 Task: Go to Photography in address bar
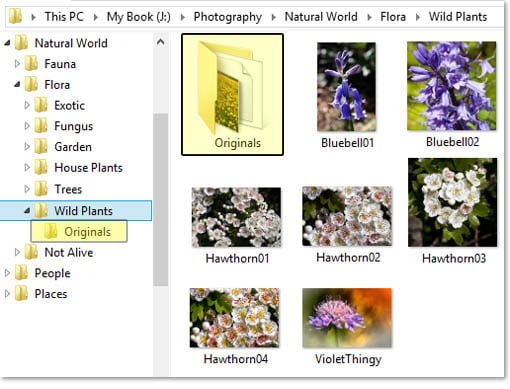pyautogui.click(x=228, y=17)
